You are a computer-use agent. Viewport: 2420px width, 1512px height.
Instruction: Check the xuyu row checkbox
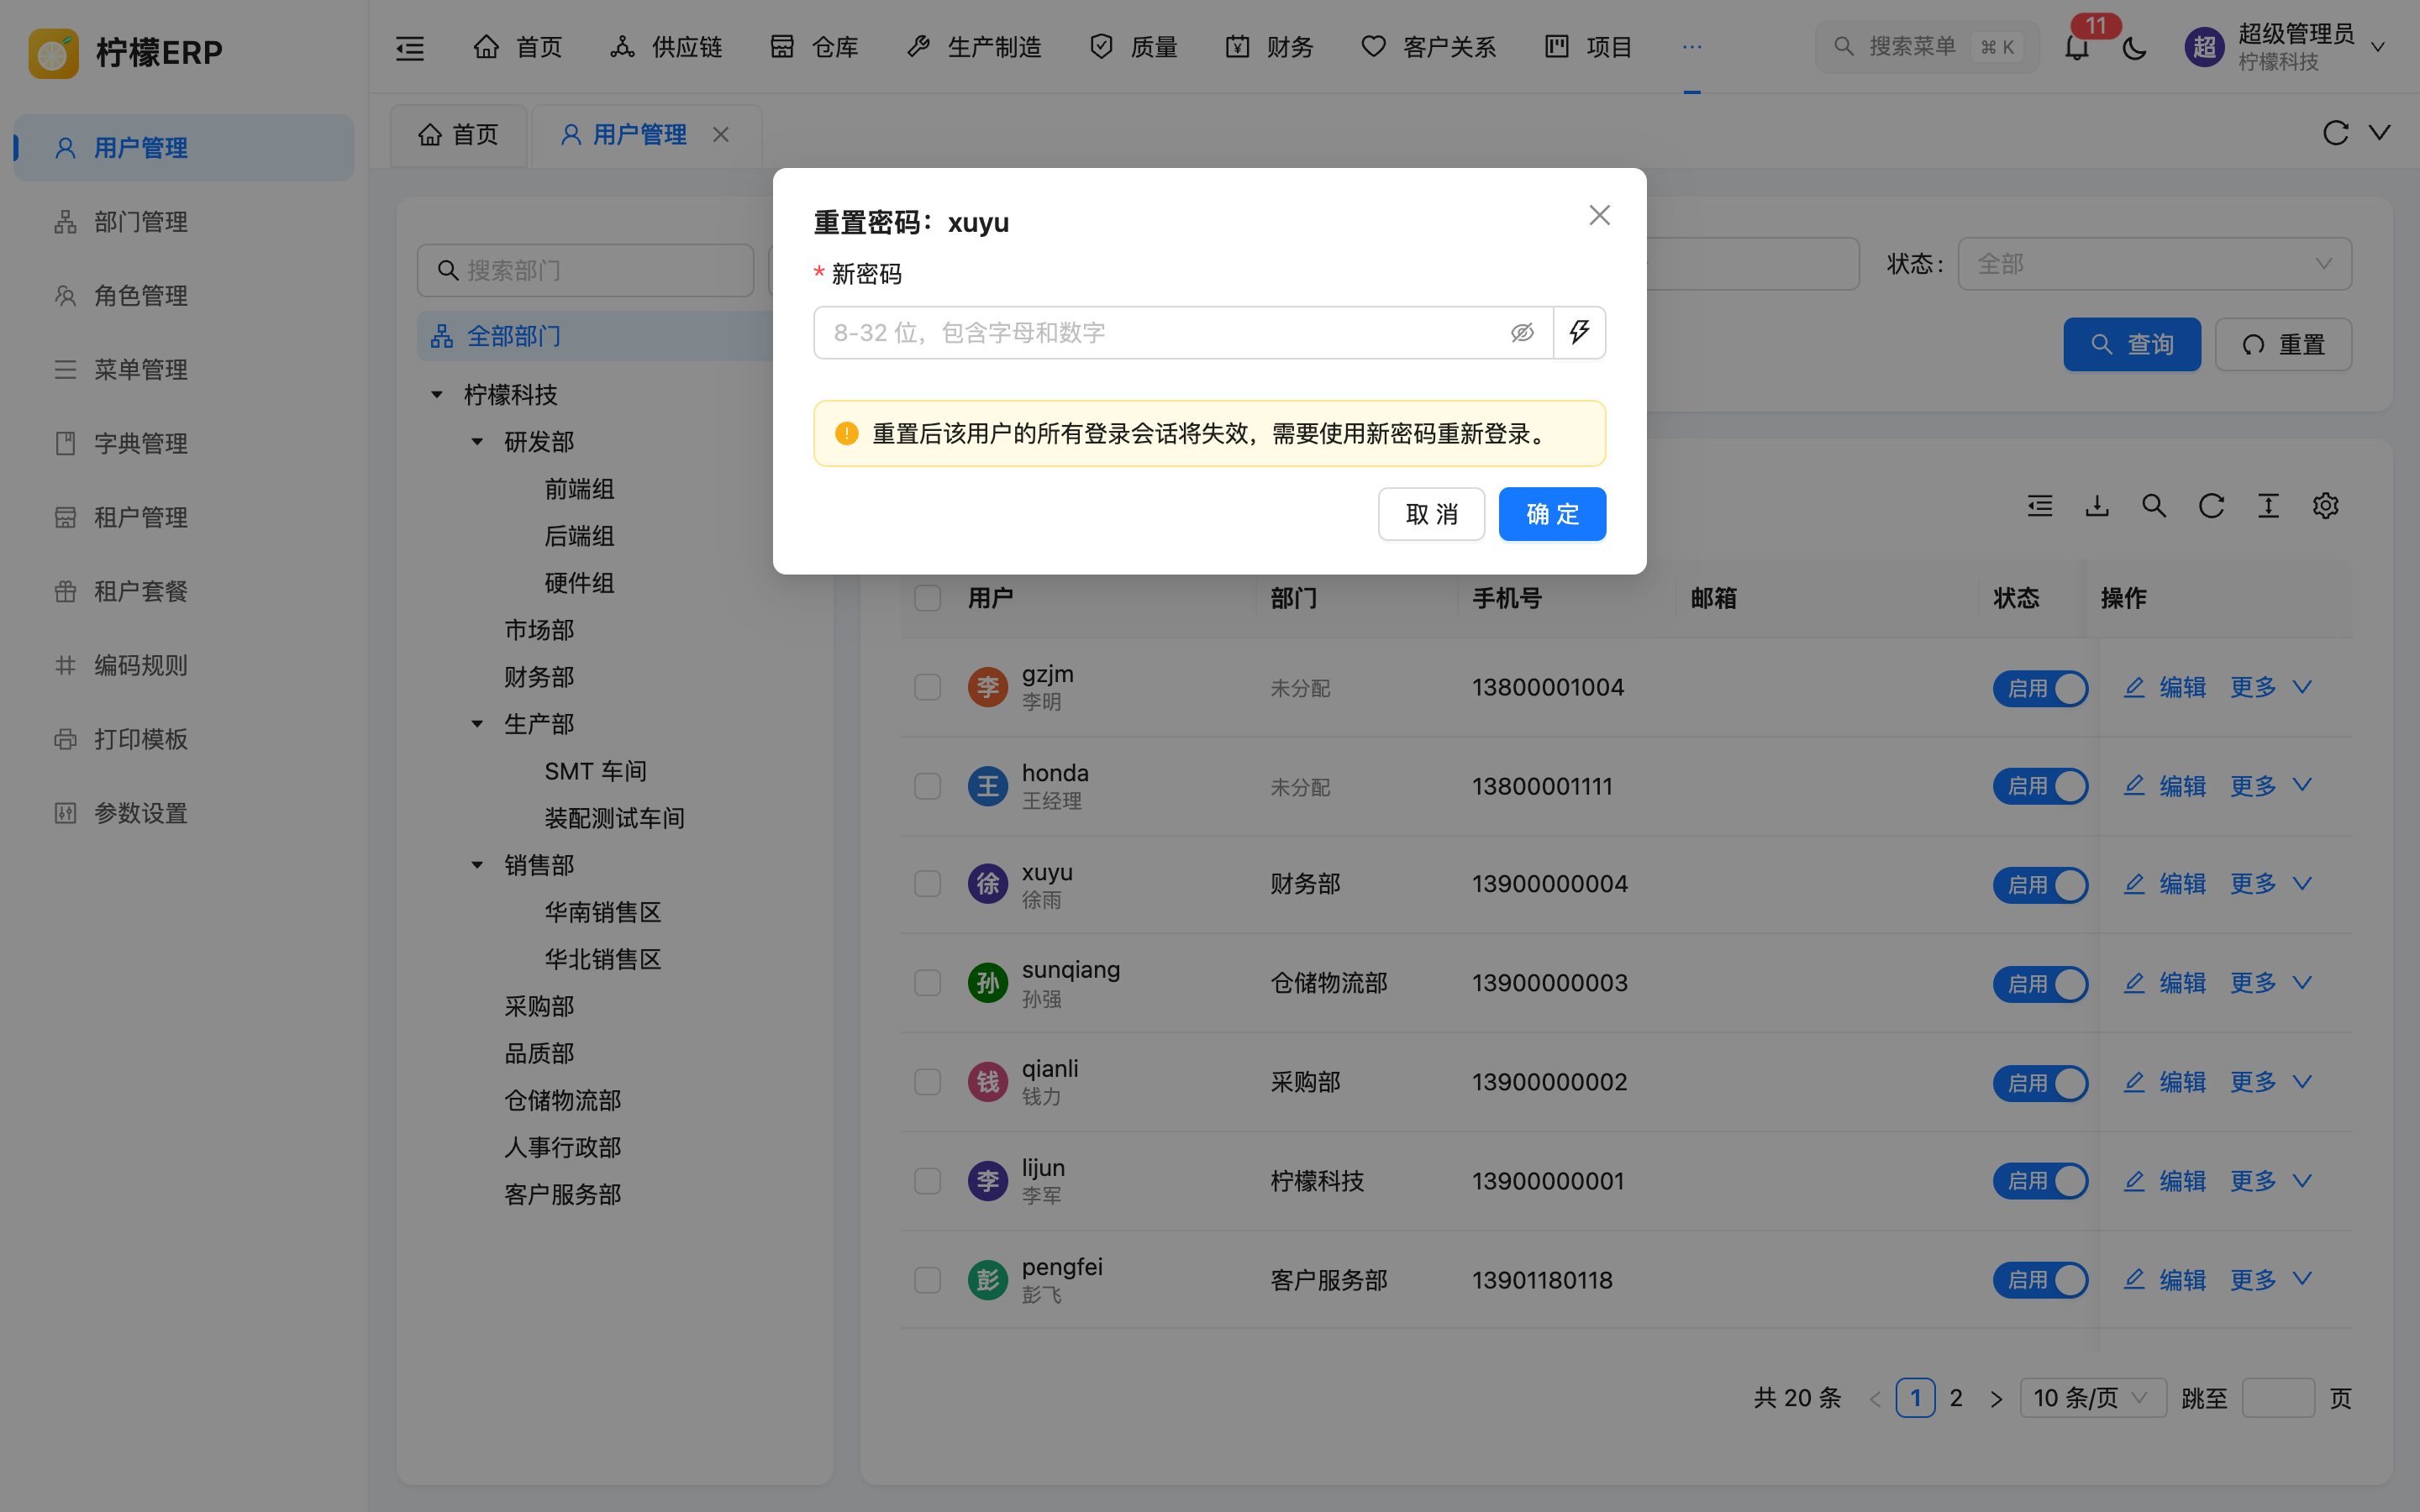tap(927, 884)
